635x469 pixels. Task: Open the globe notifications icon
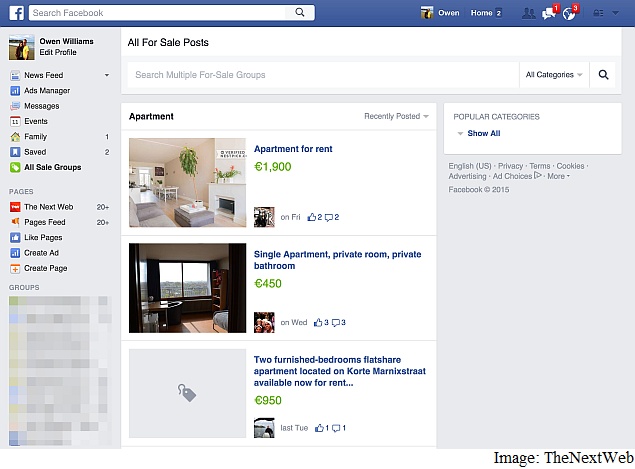(569, 13)
